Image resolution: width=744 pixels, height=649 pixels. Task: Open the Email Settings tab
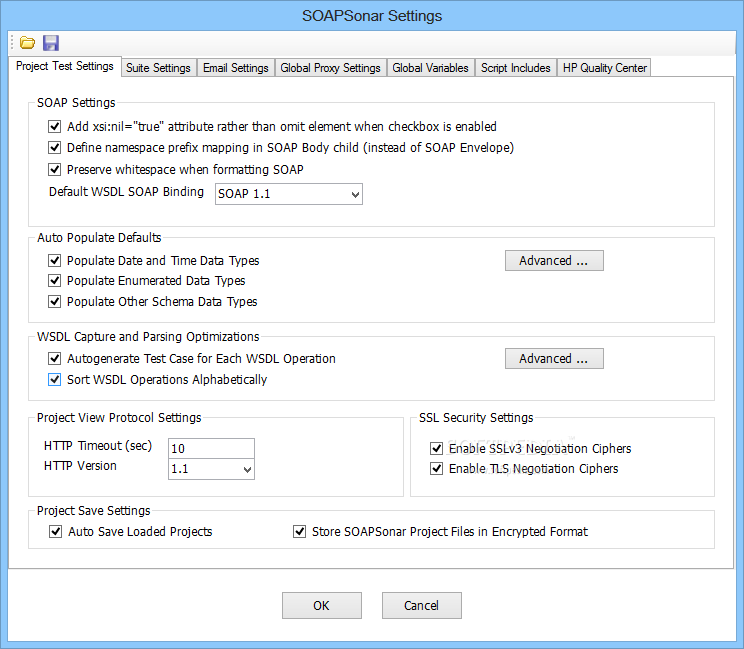pyautogui.click(x=236, y=68)
